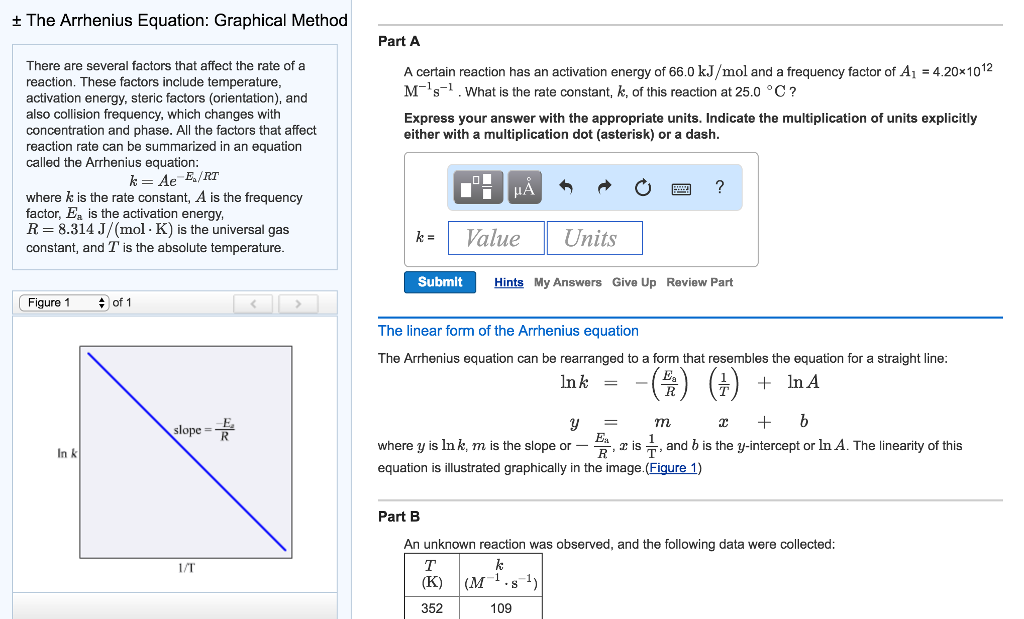Undo the last answer edit
Screen dimensions: 1024x619
(566, 187)
